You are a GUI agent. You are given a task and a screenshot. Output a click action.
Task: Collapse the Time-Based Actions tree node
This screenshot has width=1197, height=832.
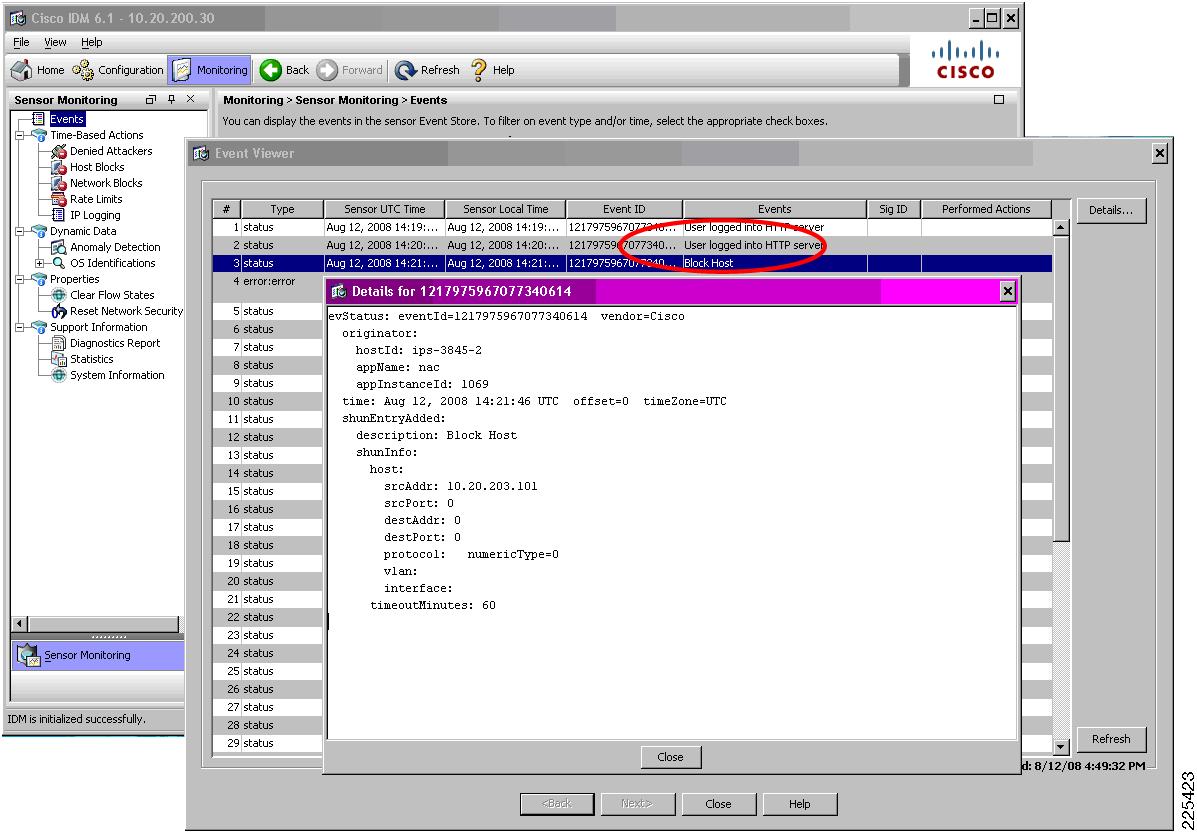(19, 135)
